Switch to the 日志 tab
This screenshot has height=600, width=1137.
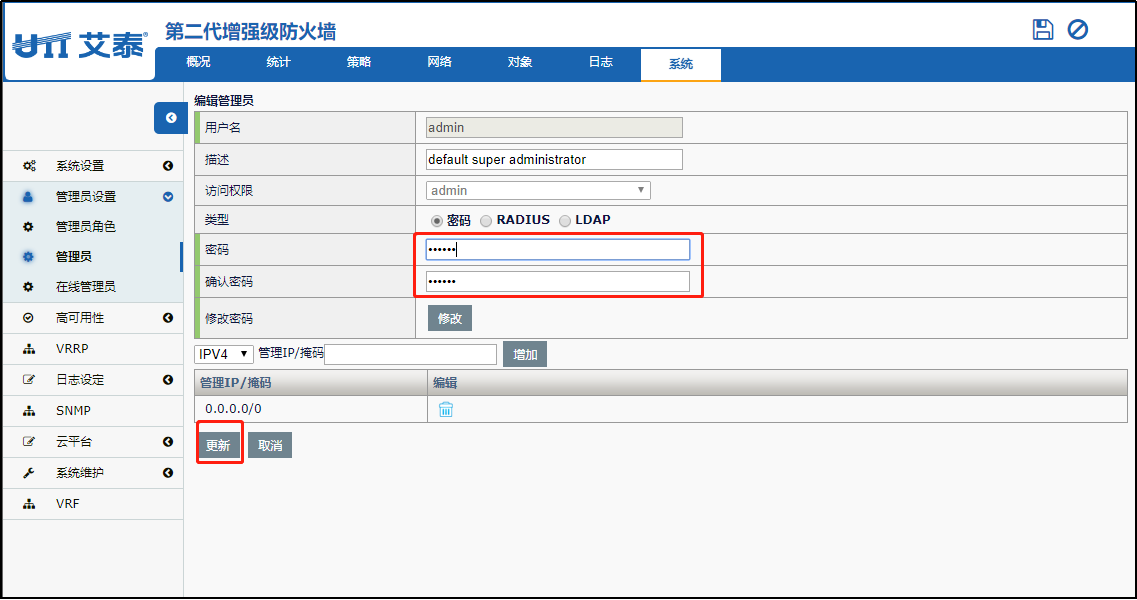600,62
